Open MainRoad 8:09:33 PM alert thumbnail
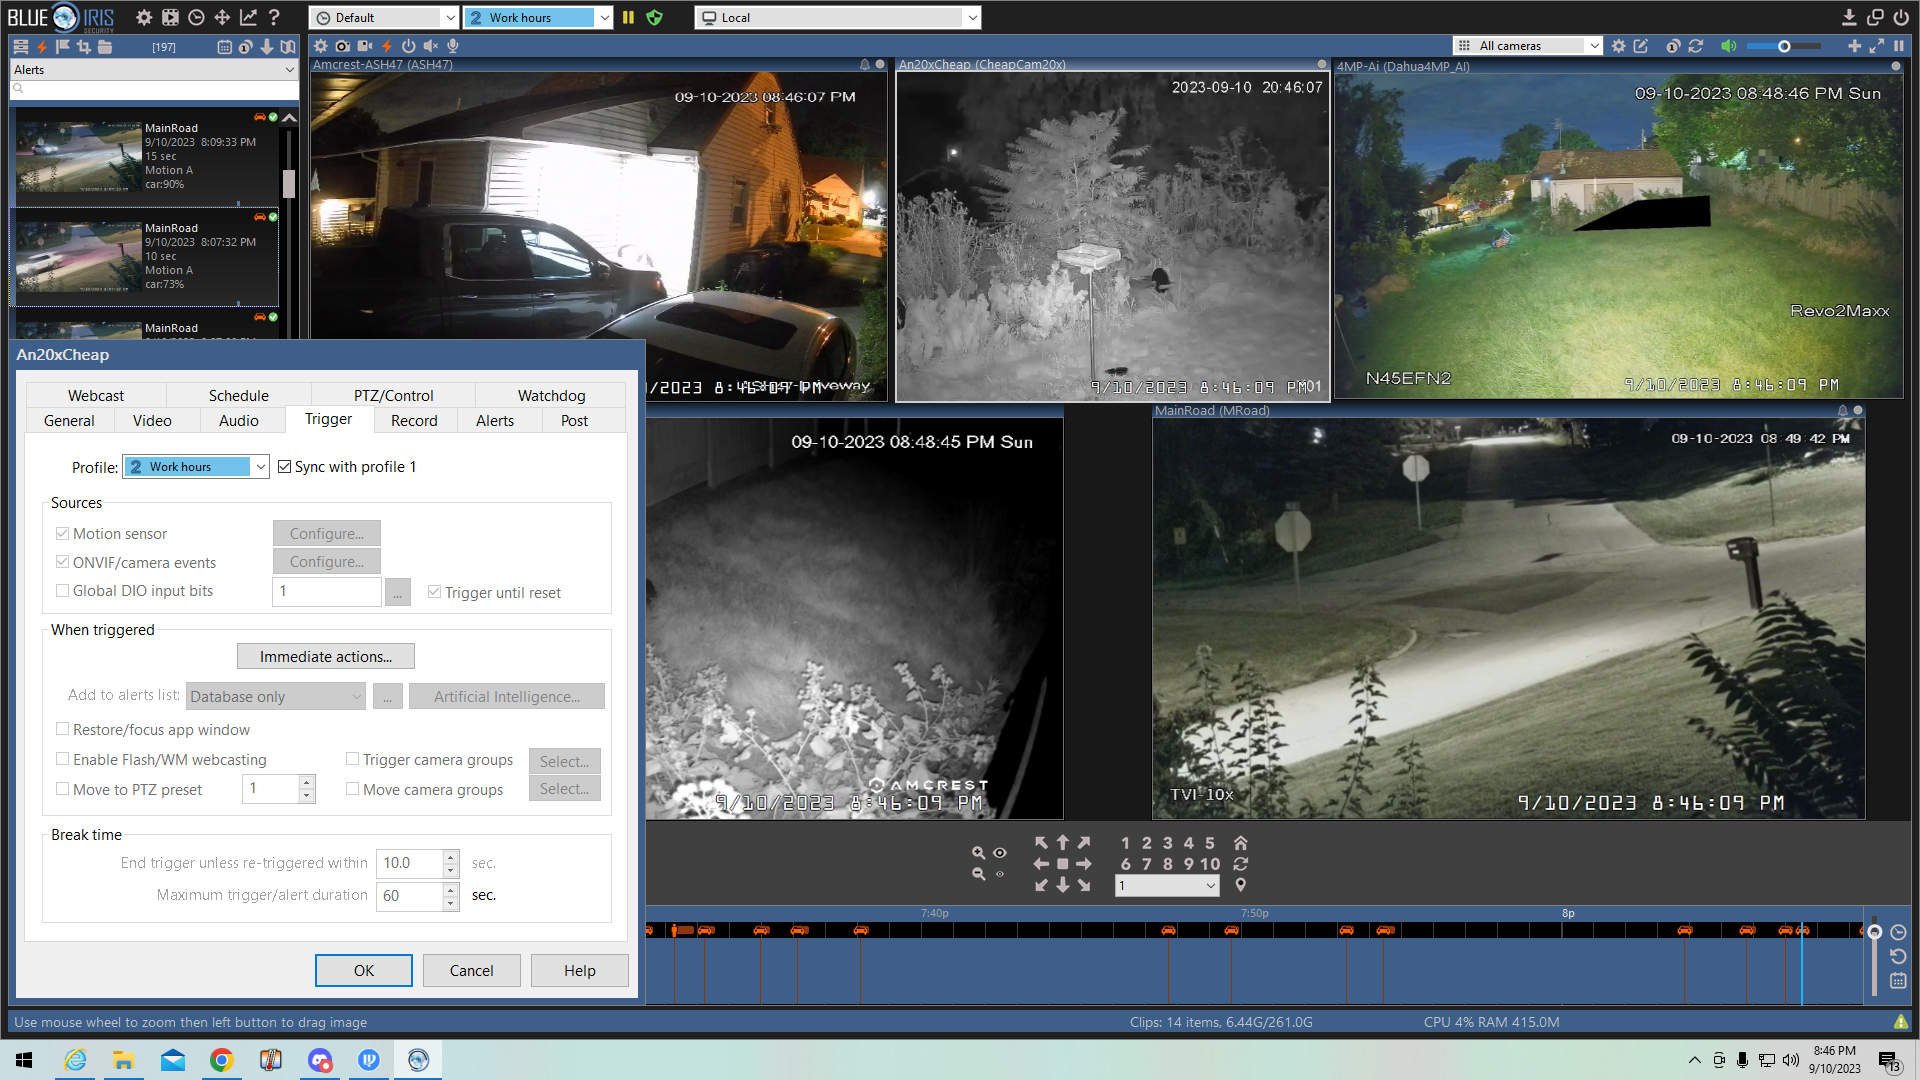 (x=79, y=156)
